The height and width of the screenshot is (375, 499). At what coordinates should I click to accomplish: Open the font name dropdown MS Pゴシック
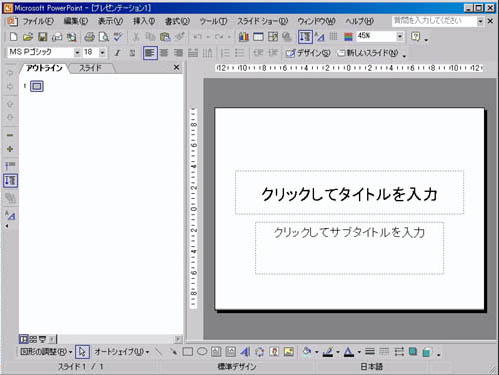[x=77, y=53]
